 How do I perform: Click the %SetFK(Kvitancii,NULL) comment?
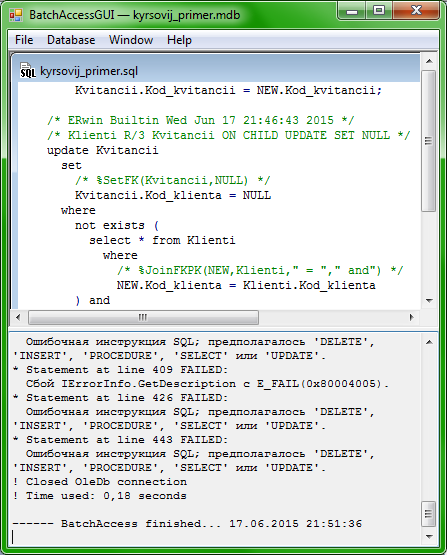(x=173, y=181)
